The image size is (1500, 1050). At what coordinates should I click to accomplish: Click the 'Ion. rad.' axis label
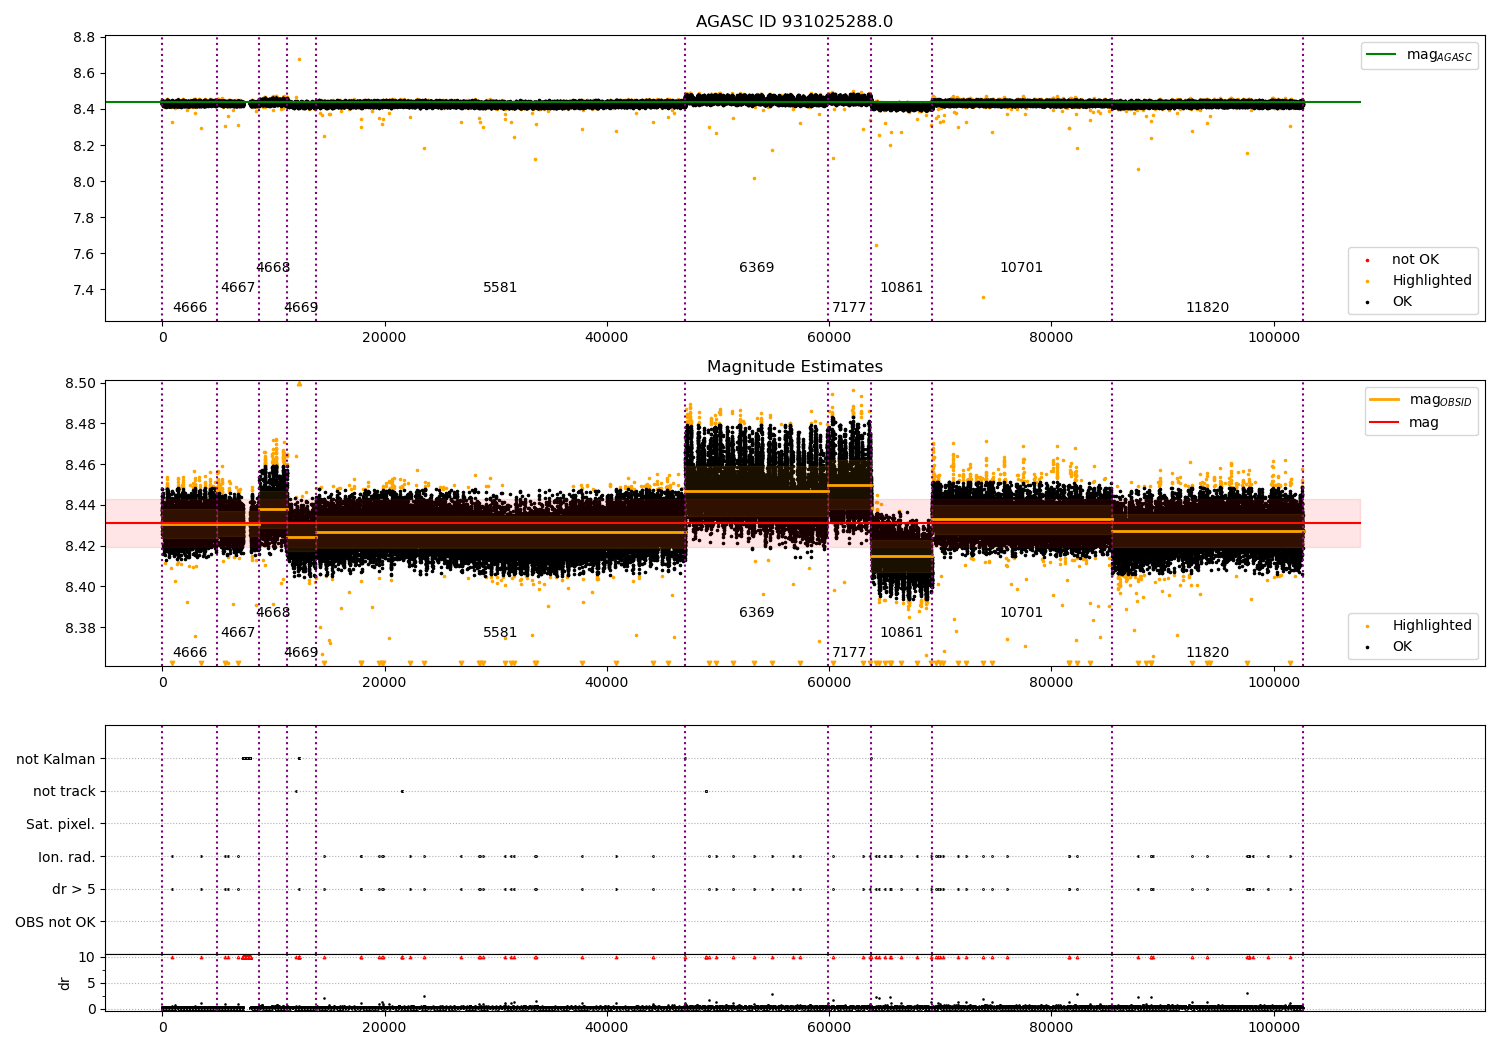point(67,858)
